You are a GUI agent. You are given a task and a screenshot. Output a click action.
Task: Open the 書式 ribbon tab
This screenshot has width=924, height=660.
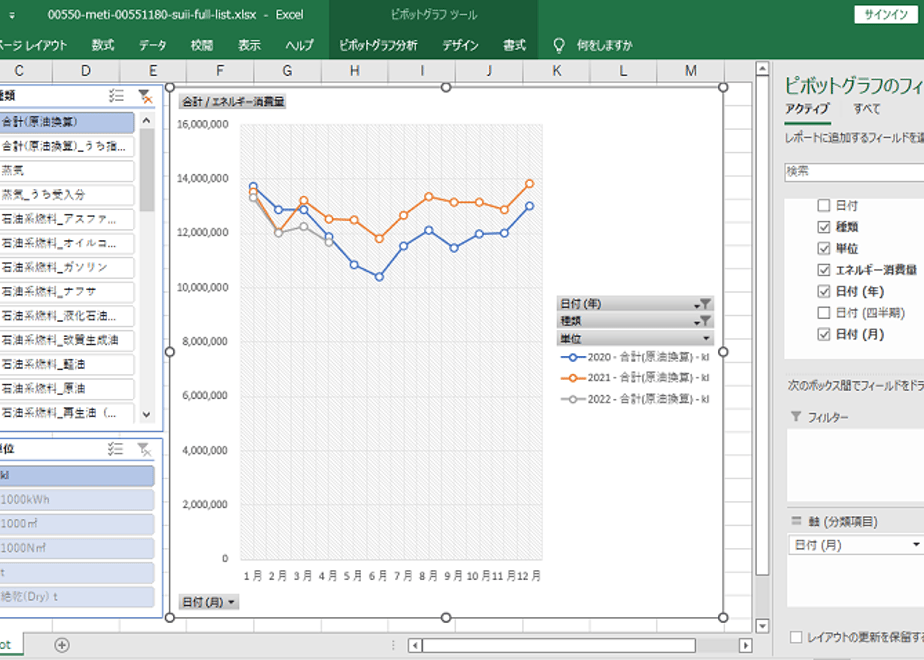click(x=514, y=45)
